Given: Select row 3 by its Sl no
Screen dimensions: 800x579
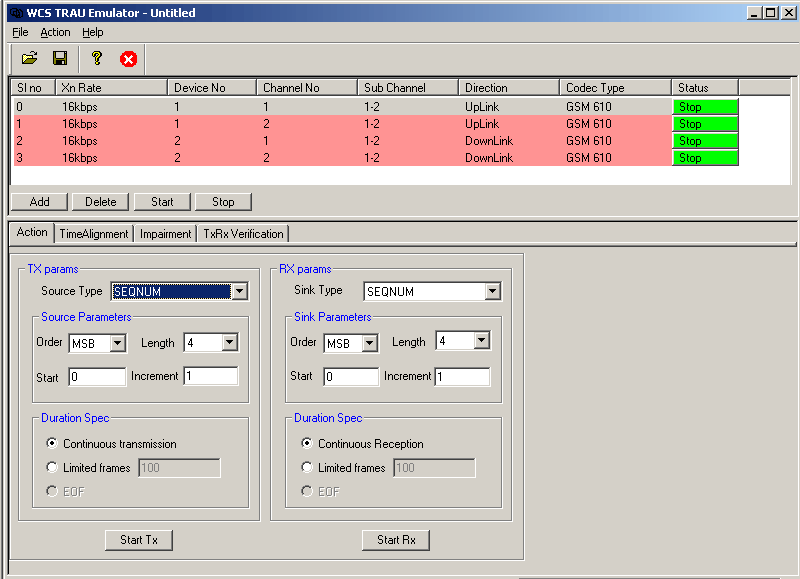Looking at the screenshot, I should point(19,158).
